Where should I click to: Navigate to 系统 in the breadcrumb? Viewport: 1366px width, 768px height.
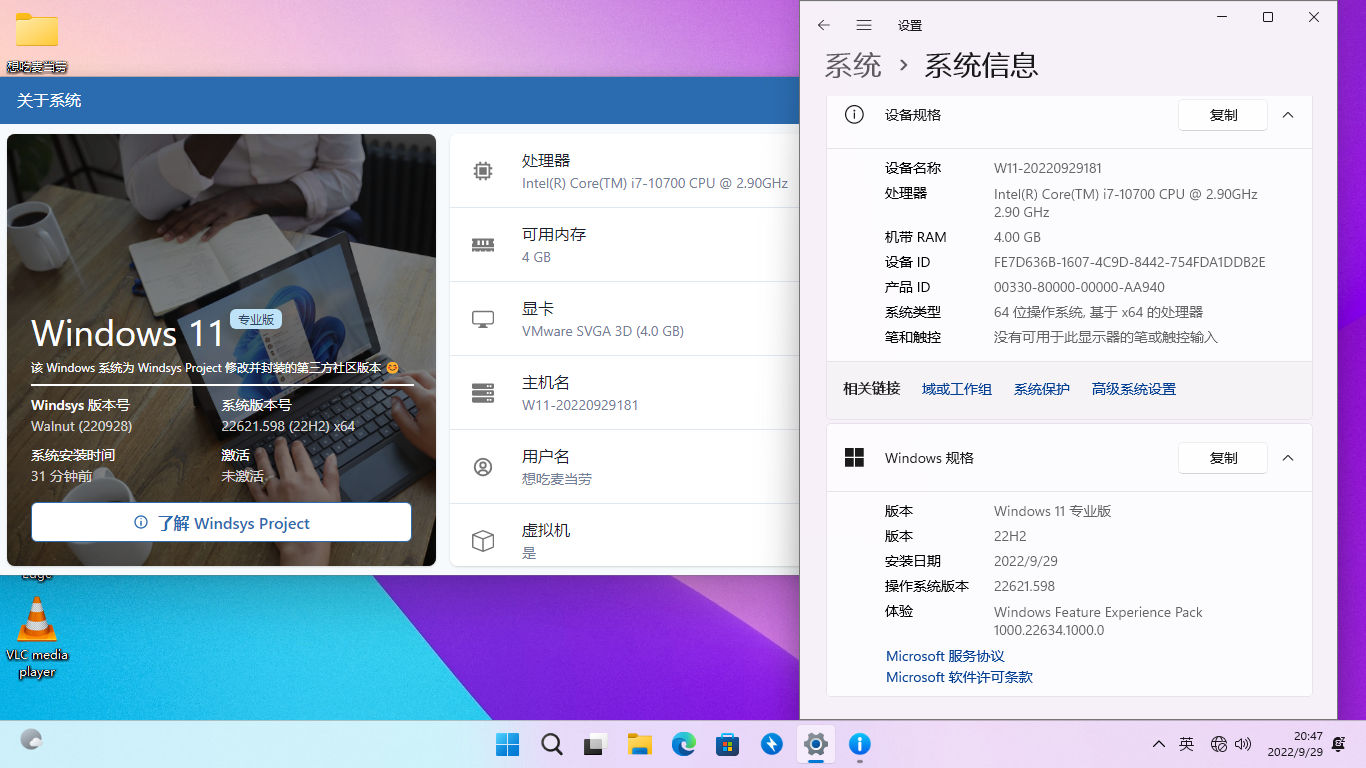852,66
